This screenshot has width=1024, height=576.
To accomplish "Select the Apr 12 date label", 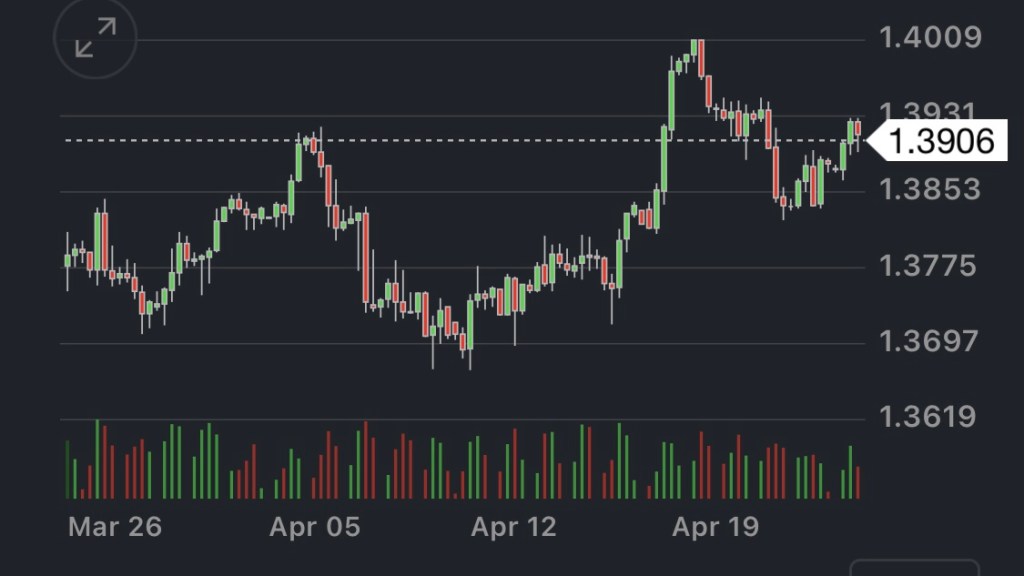I will (513, 527).
